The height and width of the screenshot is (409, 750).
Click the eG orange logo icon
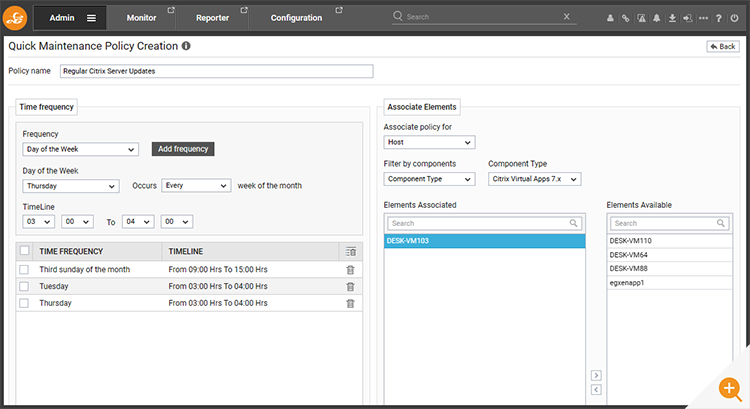[x=15, y=18]
